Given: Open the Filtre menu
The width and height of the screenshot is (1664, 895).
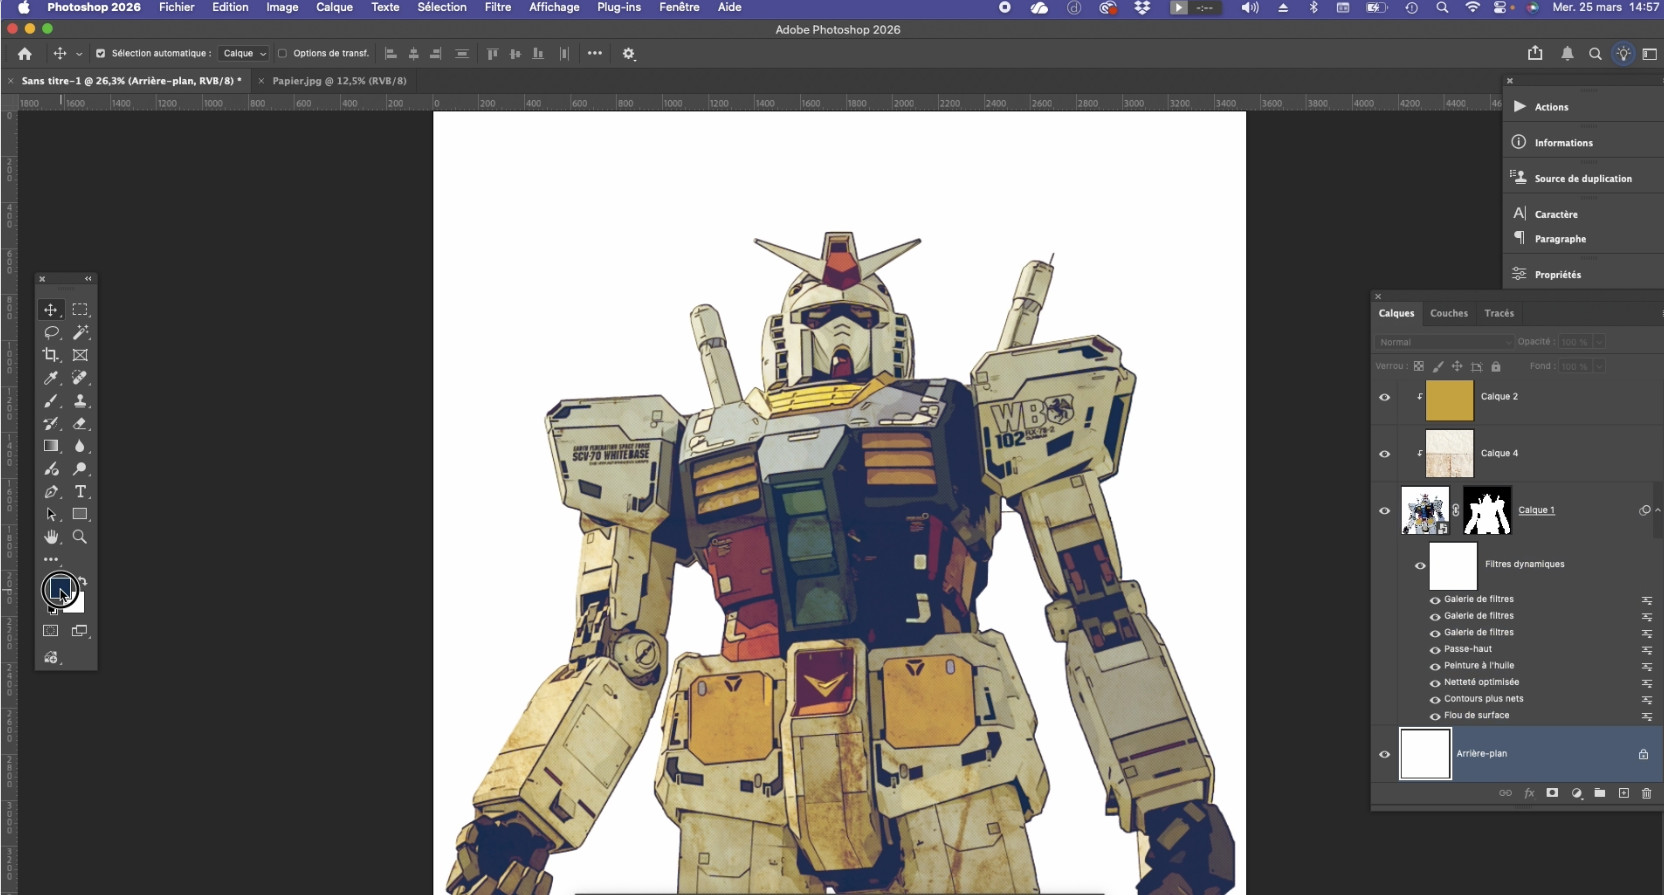Looking at the screenshot, I should tap(497, 7).
